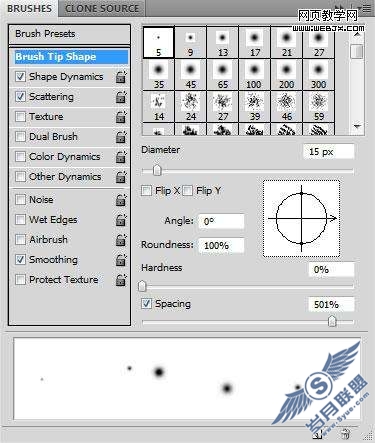Uncheck the Scattering checkbox
375x443 pixels.
[20, 97]
